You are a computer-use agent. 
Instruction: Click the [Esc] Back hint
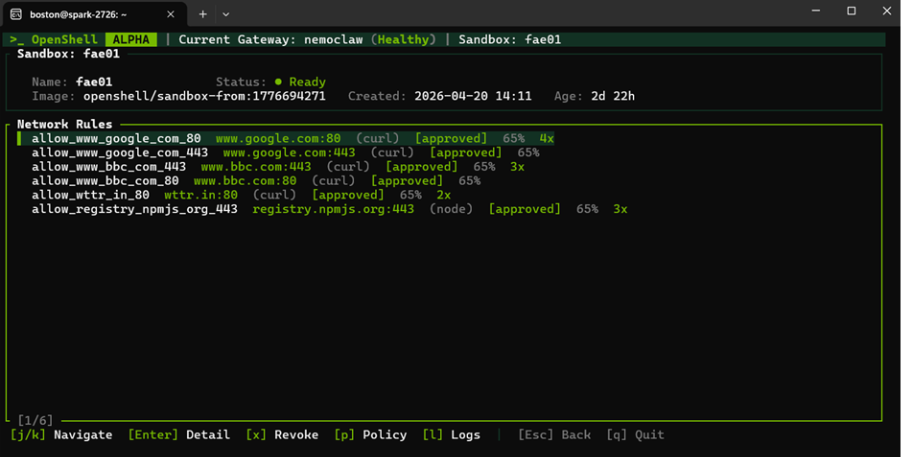(x=555, y=435)
